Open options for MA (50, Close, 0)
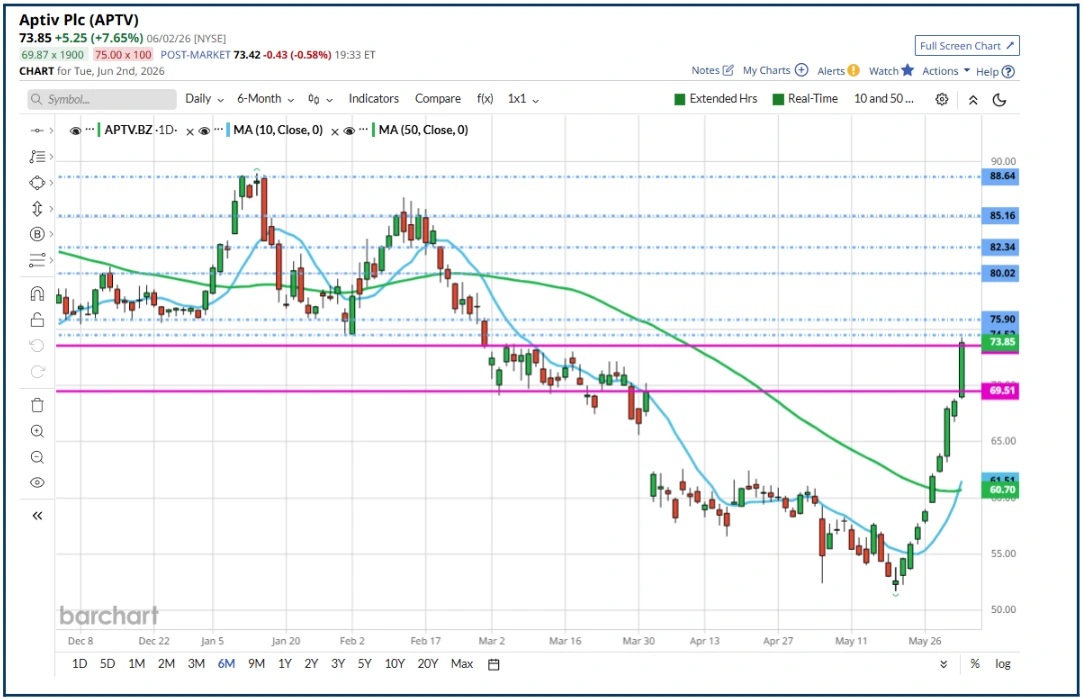 tap(363, 129)
